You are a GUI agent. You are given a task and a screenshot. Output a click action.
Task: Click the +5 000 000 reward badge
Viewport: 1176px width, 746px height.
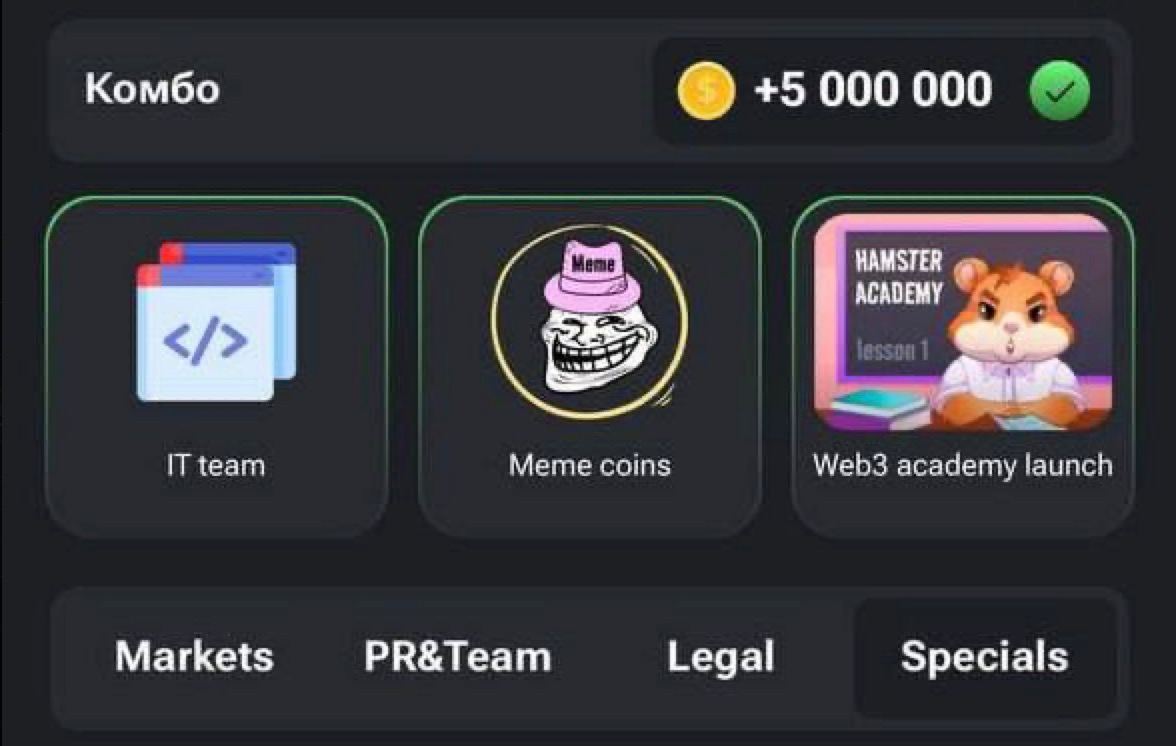884,91
